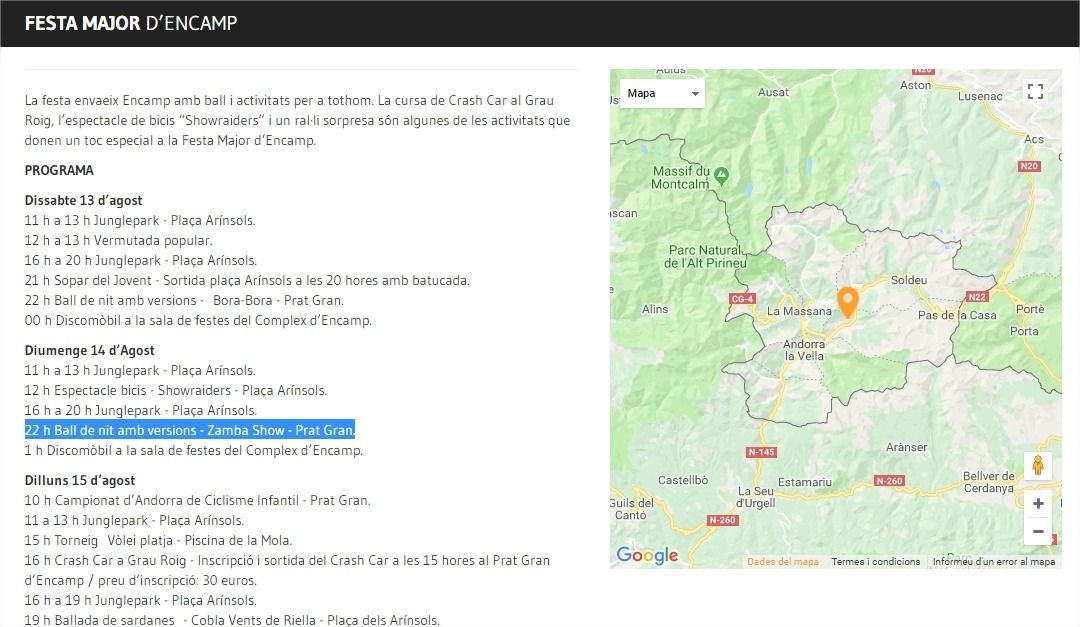The width and height of the screenshot is (1080, 627).
Task: Click the Lusenac map label
Action: pos(979,96)
